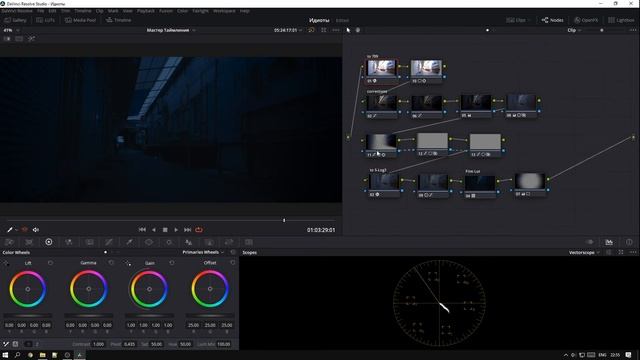Viewport: 640px width, 360px height.
Task: Toggle the Lightbox view
Action: tap(621, 20)
